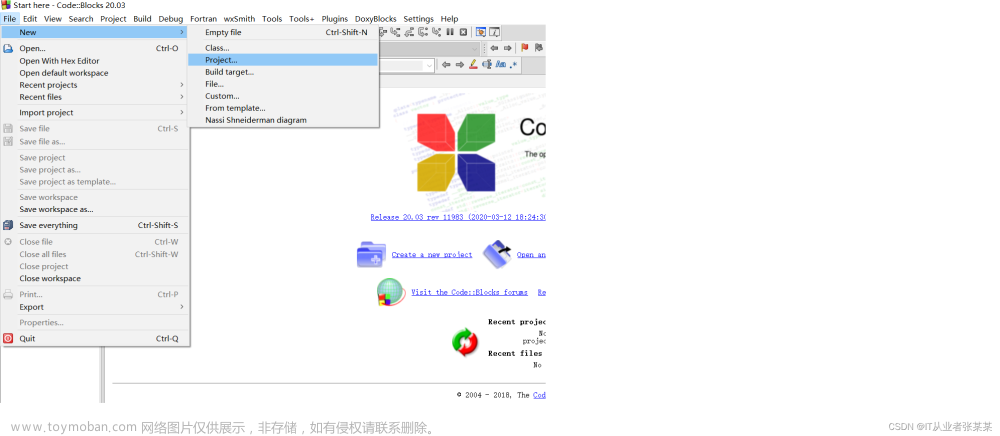This screenshot has width=1000, height=436.
Task: Select Close workspace entry
Action: [96, 279]
